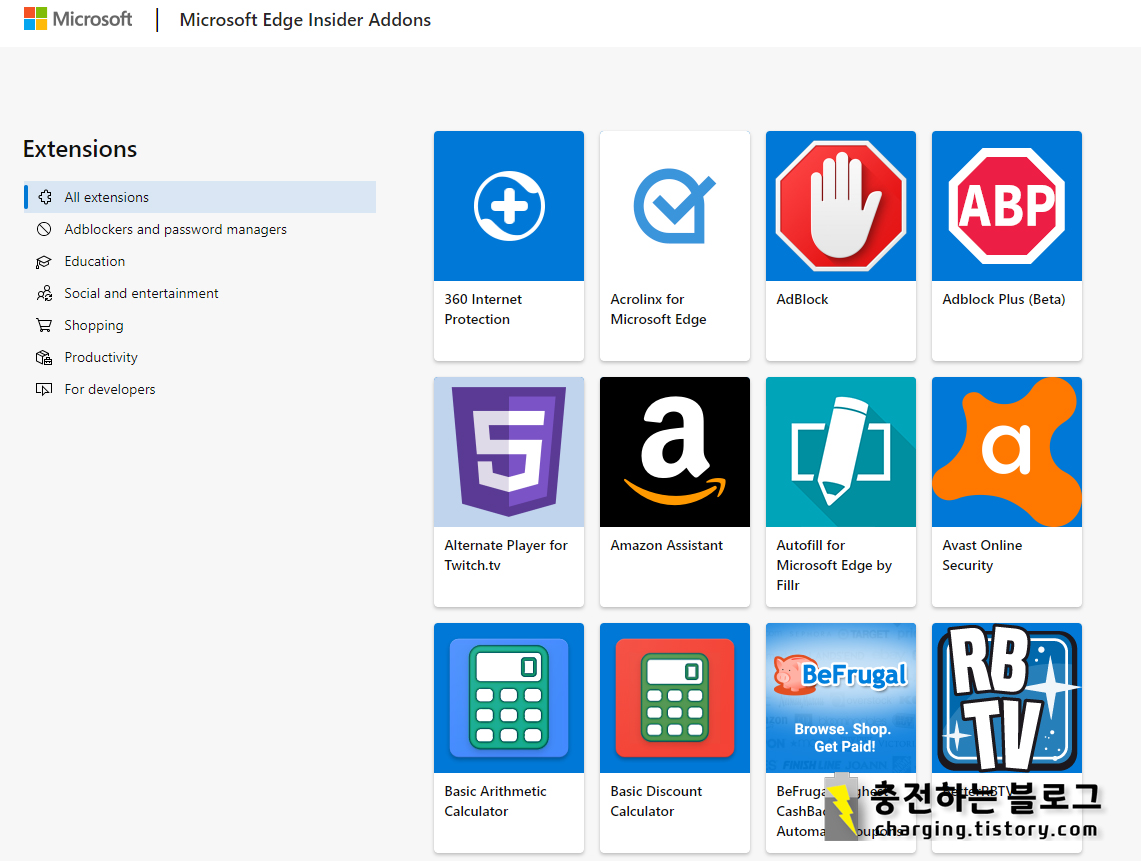Open the Avast Online Security orange icon
Screen dimensions: 1141x861
coord(1006,452)
